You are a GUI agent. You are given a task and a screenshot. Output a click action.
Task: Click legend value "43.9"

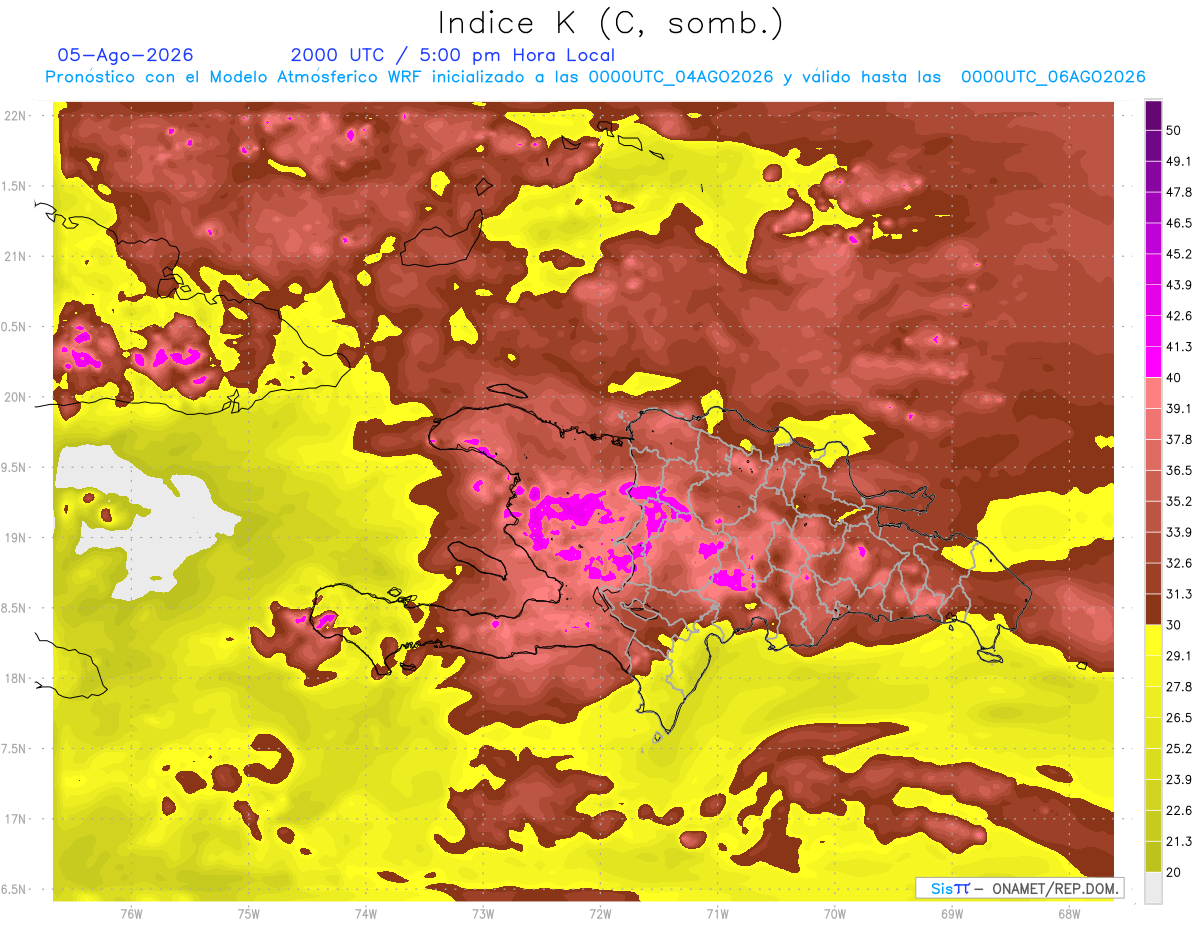(1178, 285)
